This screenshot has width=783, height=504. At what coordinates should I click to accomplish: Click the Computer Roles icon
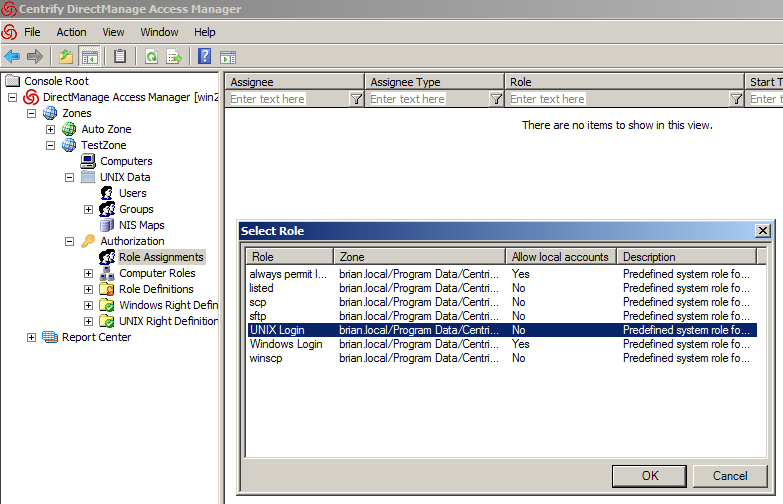tap(107, 273)
